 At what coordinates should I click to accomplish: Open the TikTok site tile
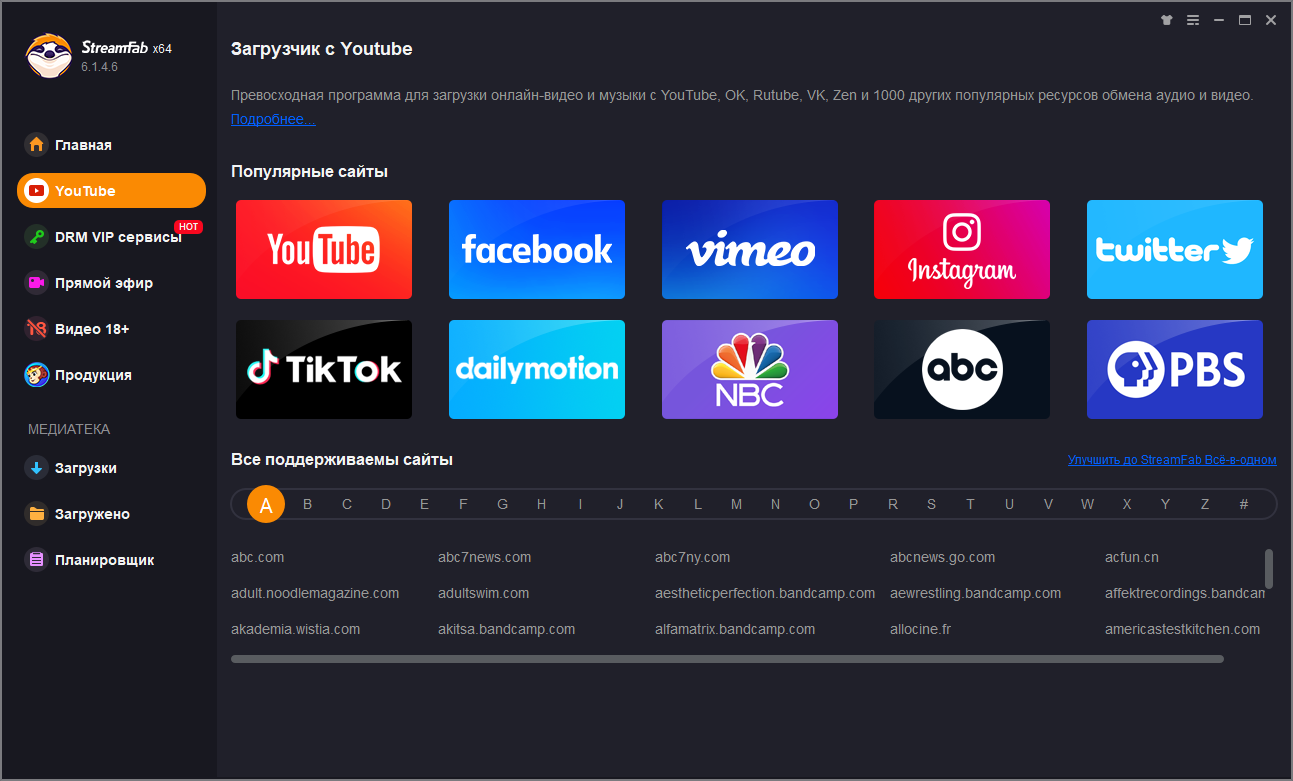pyautogui.click(x=324, y=369)
